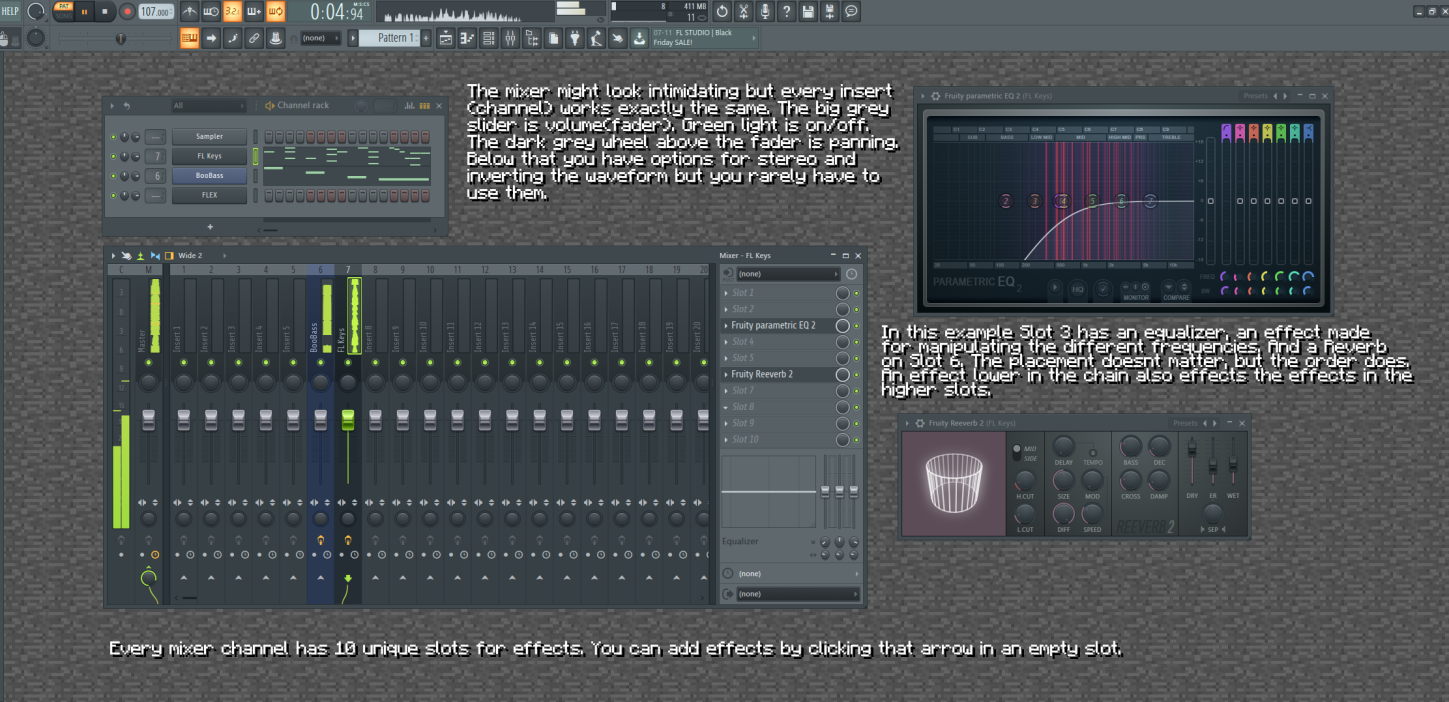Image resolution: width=1449 pixels, height=702 pixels.
Task: Open the All channel filter dropdown in Channel rack
Action: coord(208,105)
